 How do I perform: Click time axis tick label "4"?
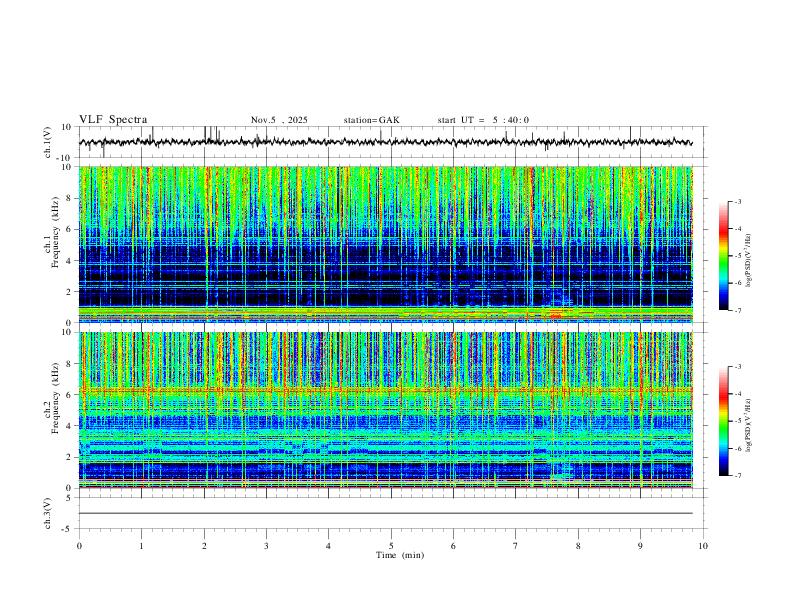coord(328,546)
